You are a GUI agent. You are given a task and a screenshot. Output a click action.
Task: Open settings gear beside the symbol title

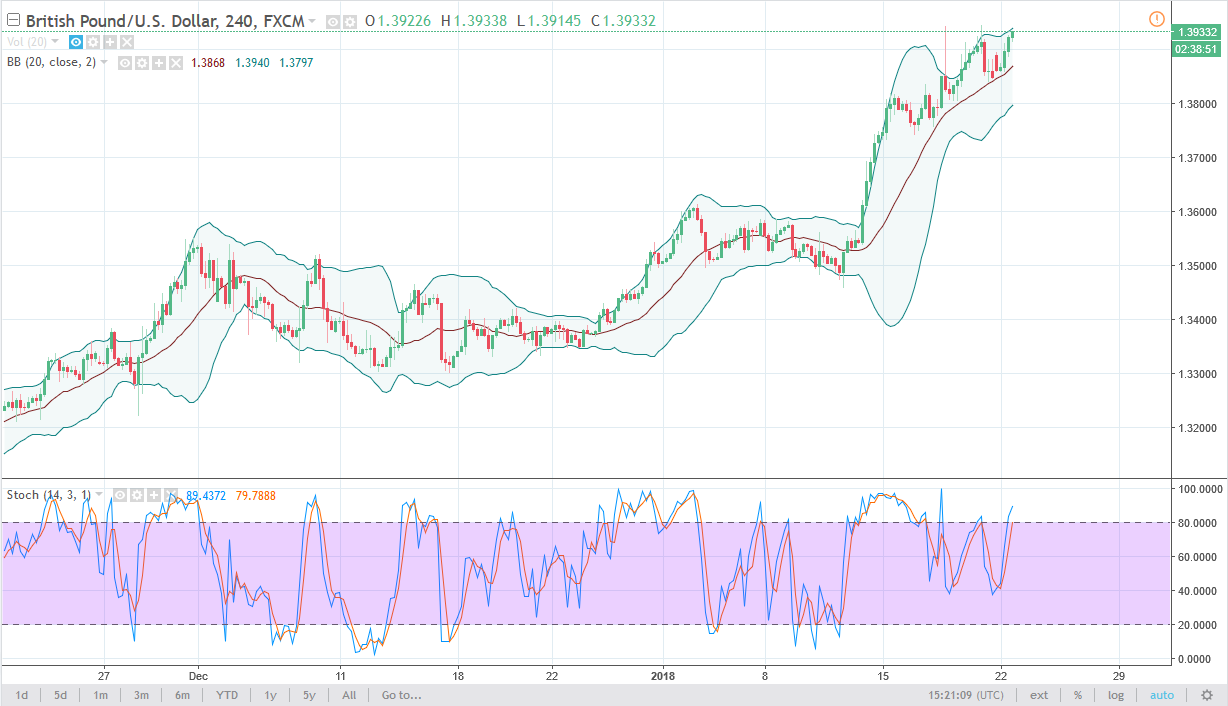click(348, 21)
